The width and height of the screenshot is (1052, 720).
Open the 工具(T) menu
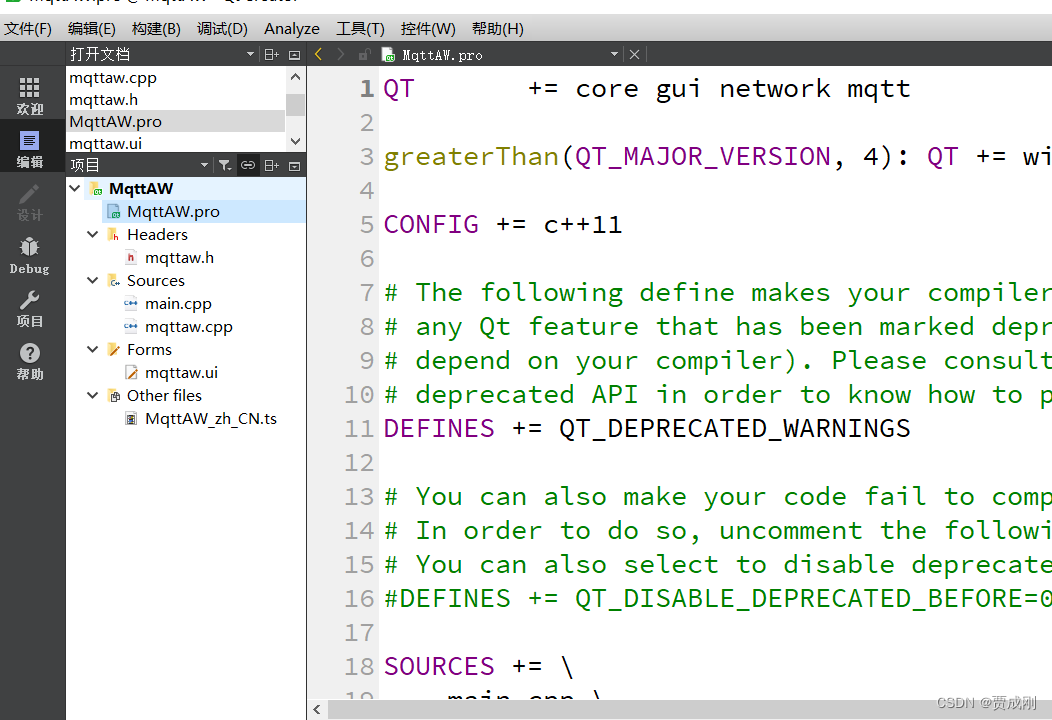360,29
